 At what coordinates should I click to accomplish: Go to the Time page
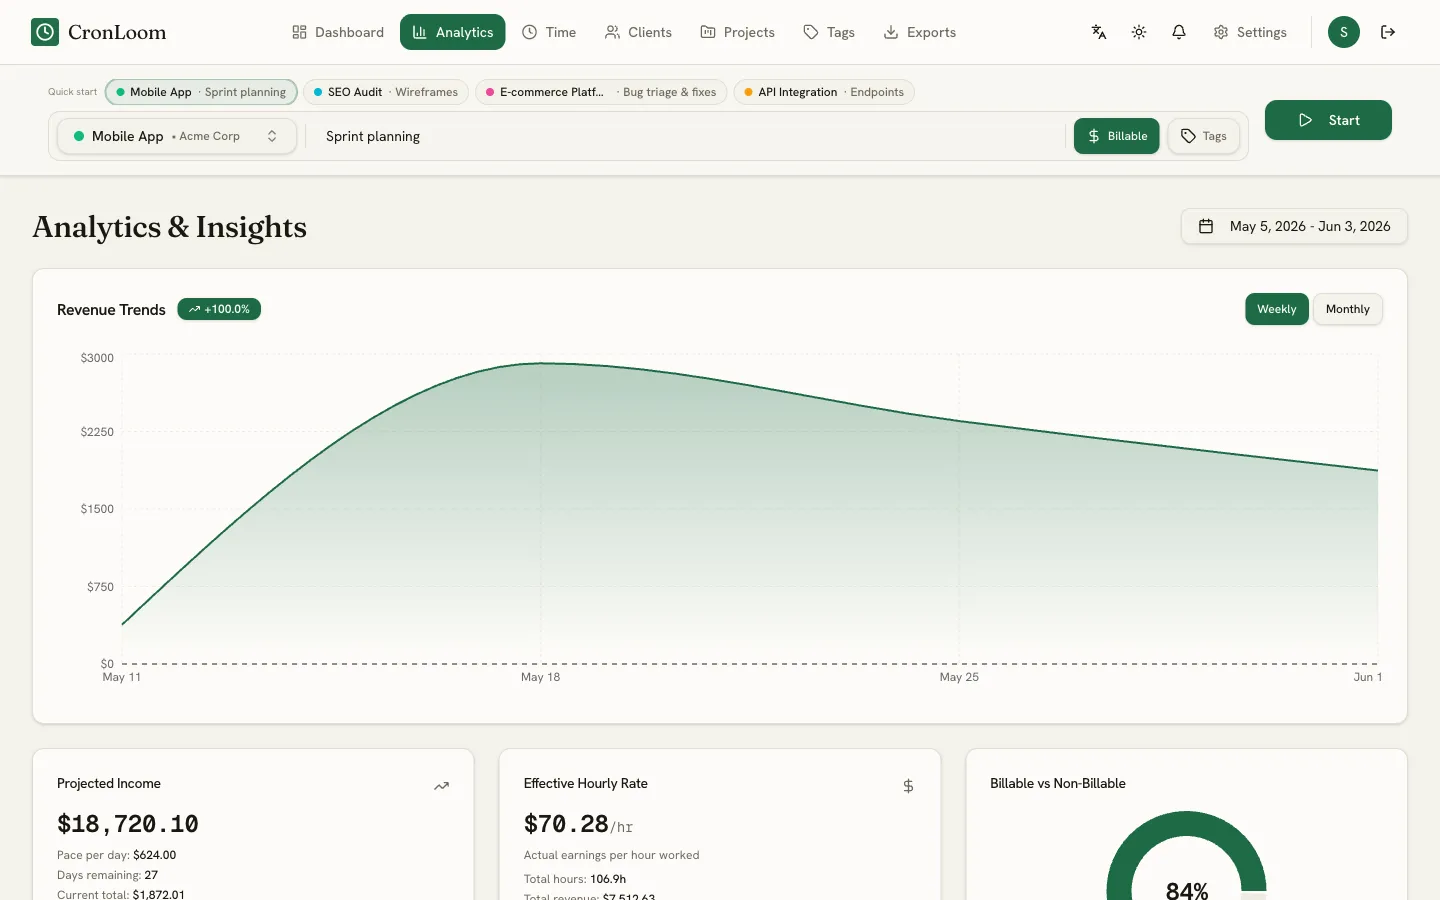549,32
